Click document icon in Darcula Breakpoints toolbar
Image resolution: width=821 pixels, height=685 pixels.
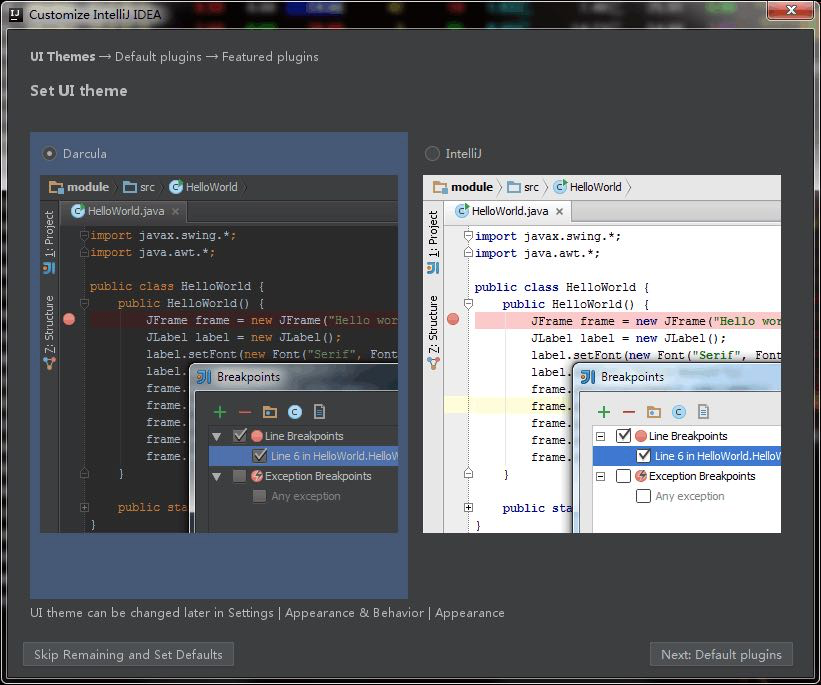[319, 412]
